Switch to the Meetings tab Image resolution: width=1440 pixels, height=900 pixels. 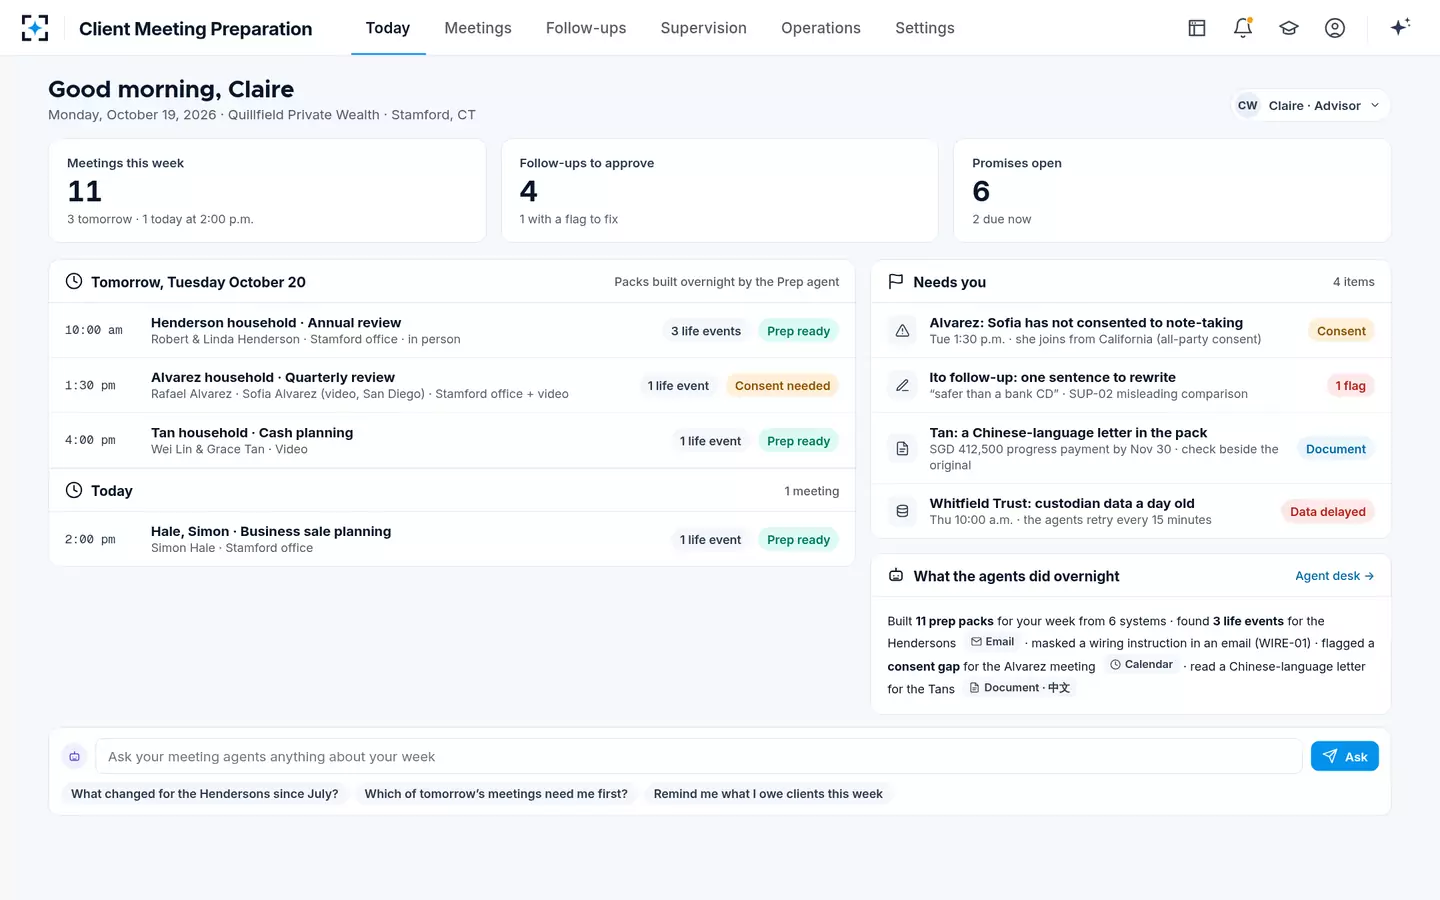point(478,28)
